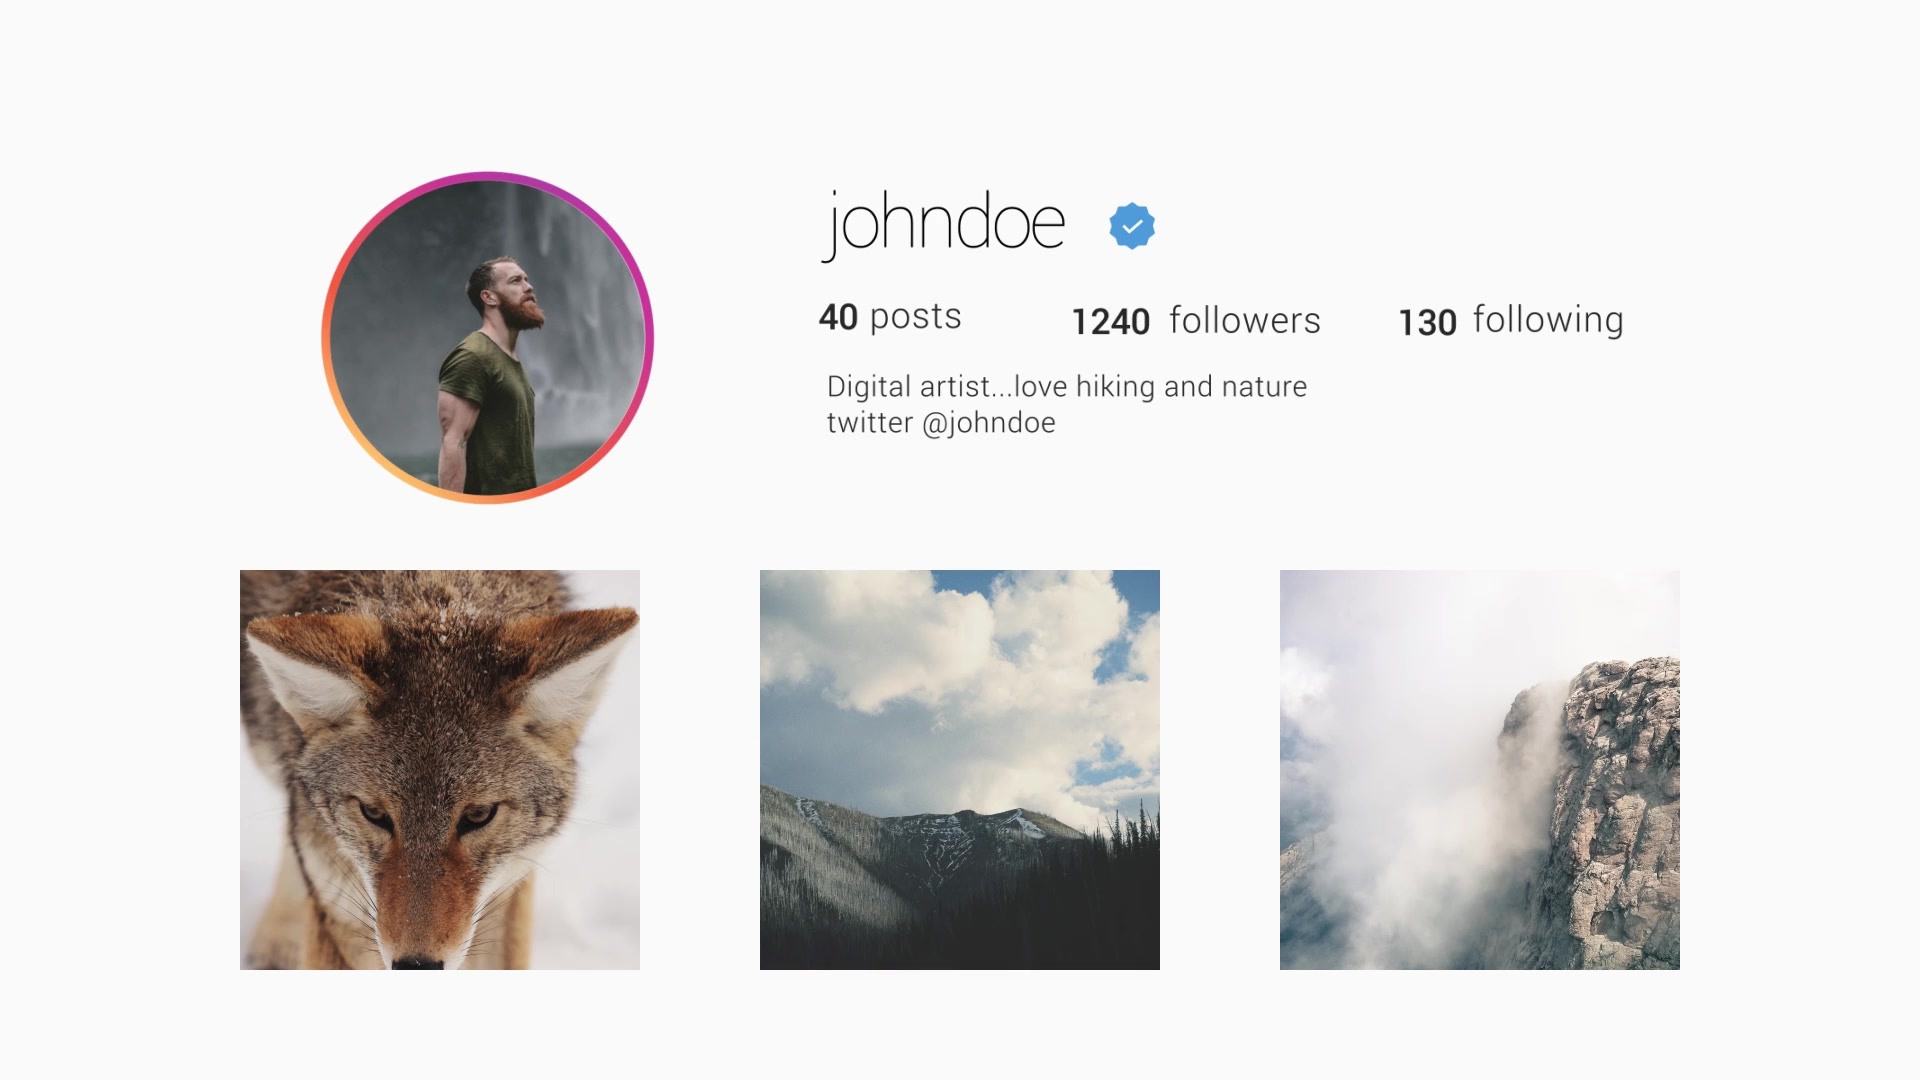The height and width of the screenshot is (1080, 1920).
Task: Click the word followers
Action: [x=1245, y=321]
